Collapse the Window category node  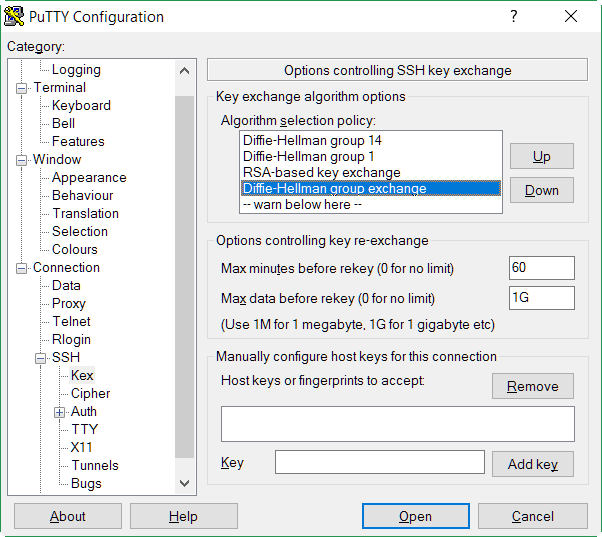click(x=22, y=160)
